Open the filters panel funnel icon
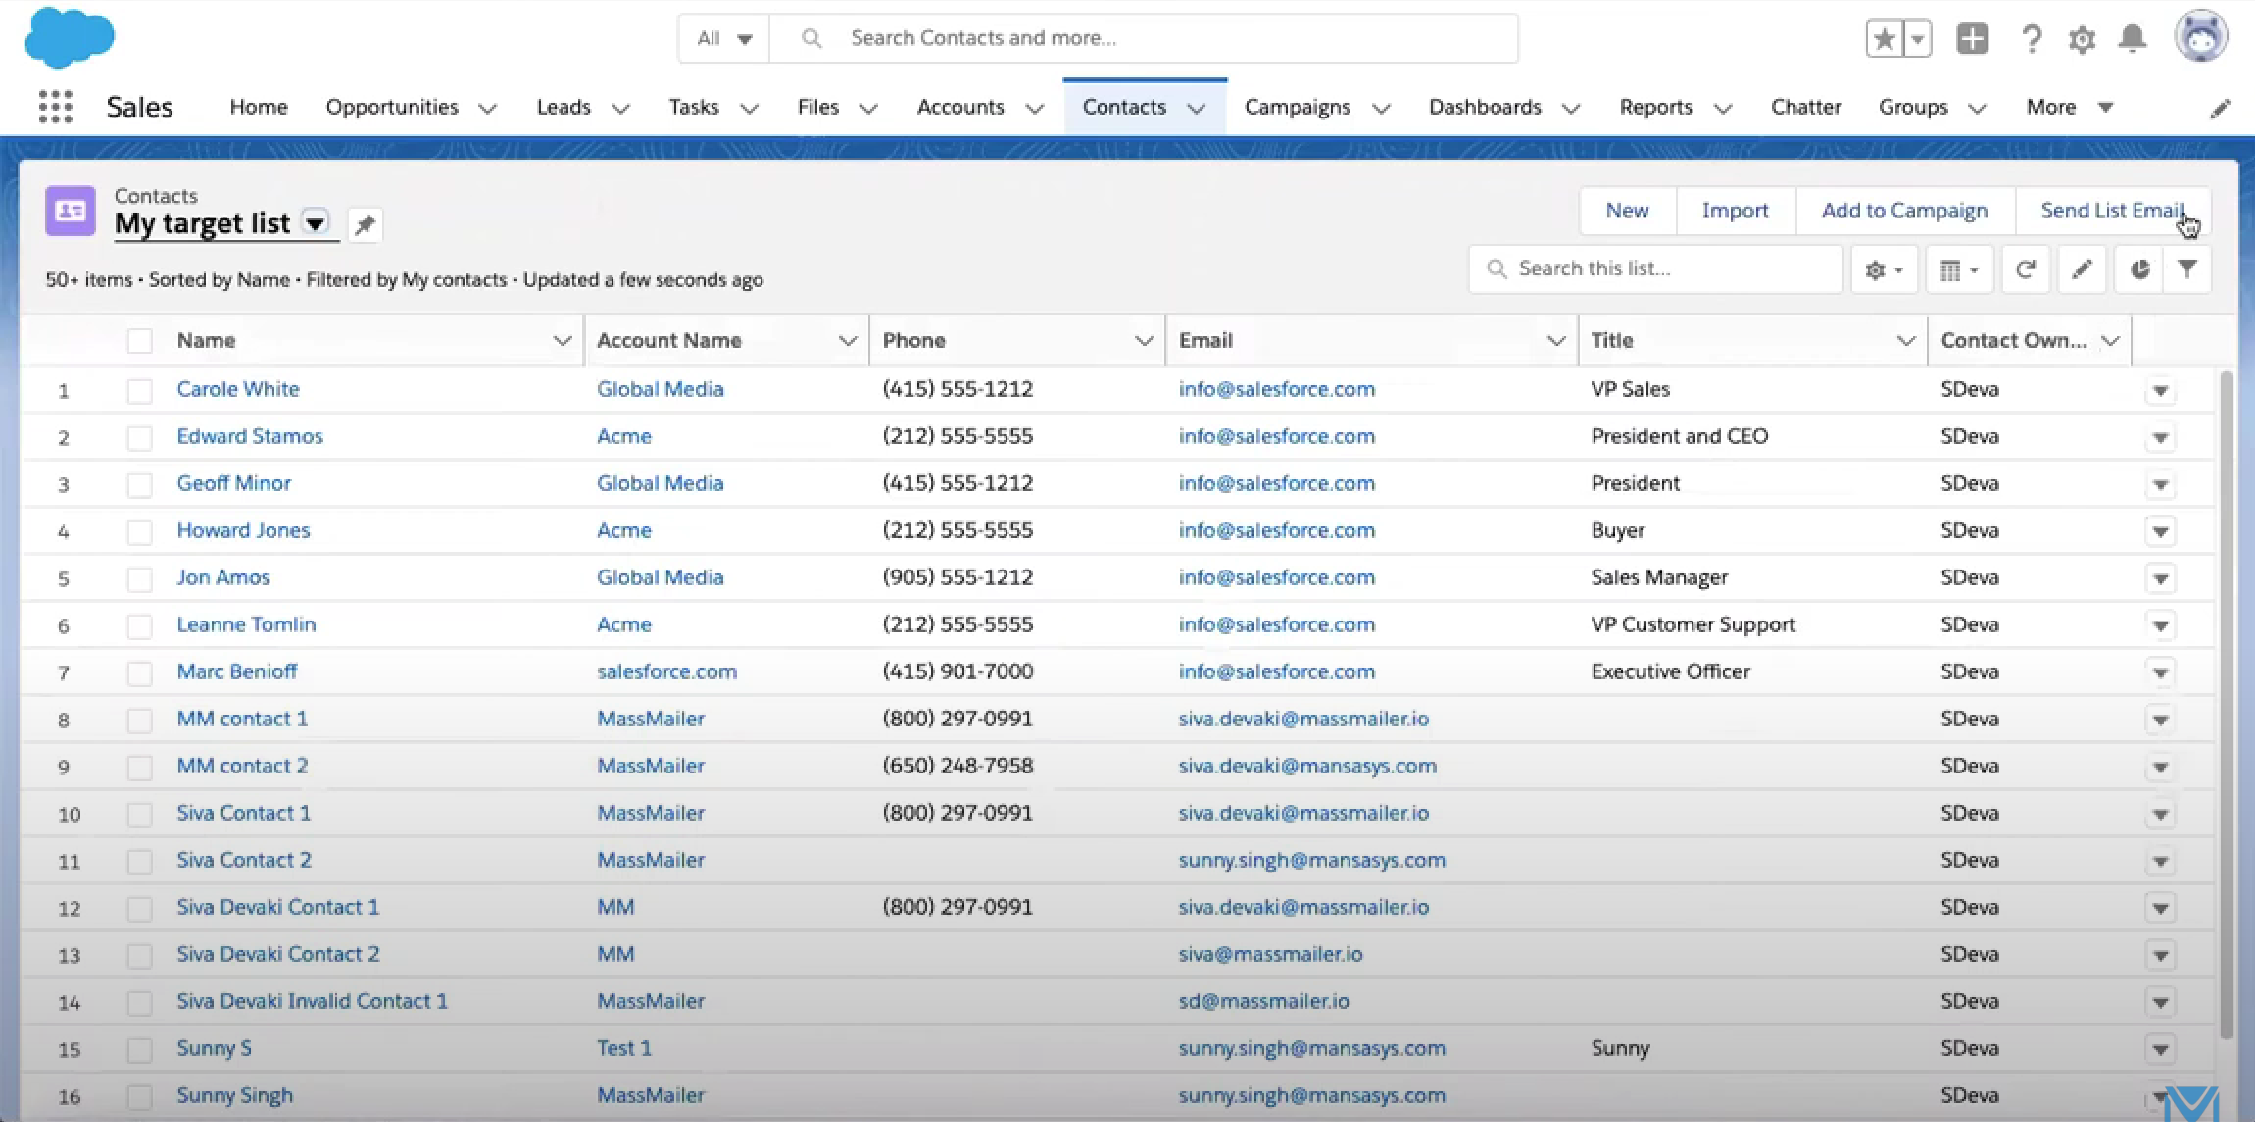The width and height of the screenshot is (2255, 1122). tap(2187, 269)
